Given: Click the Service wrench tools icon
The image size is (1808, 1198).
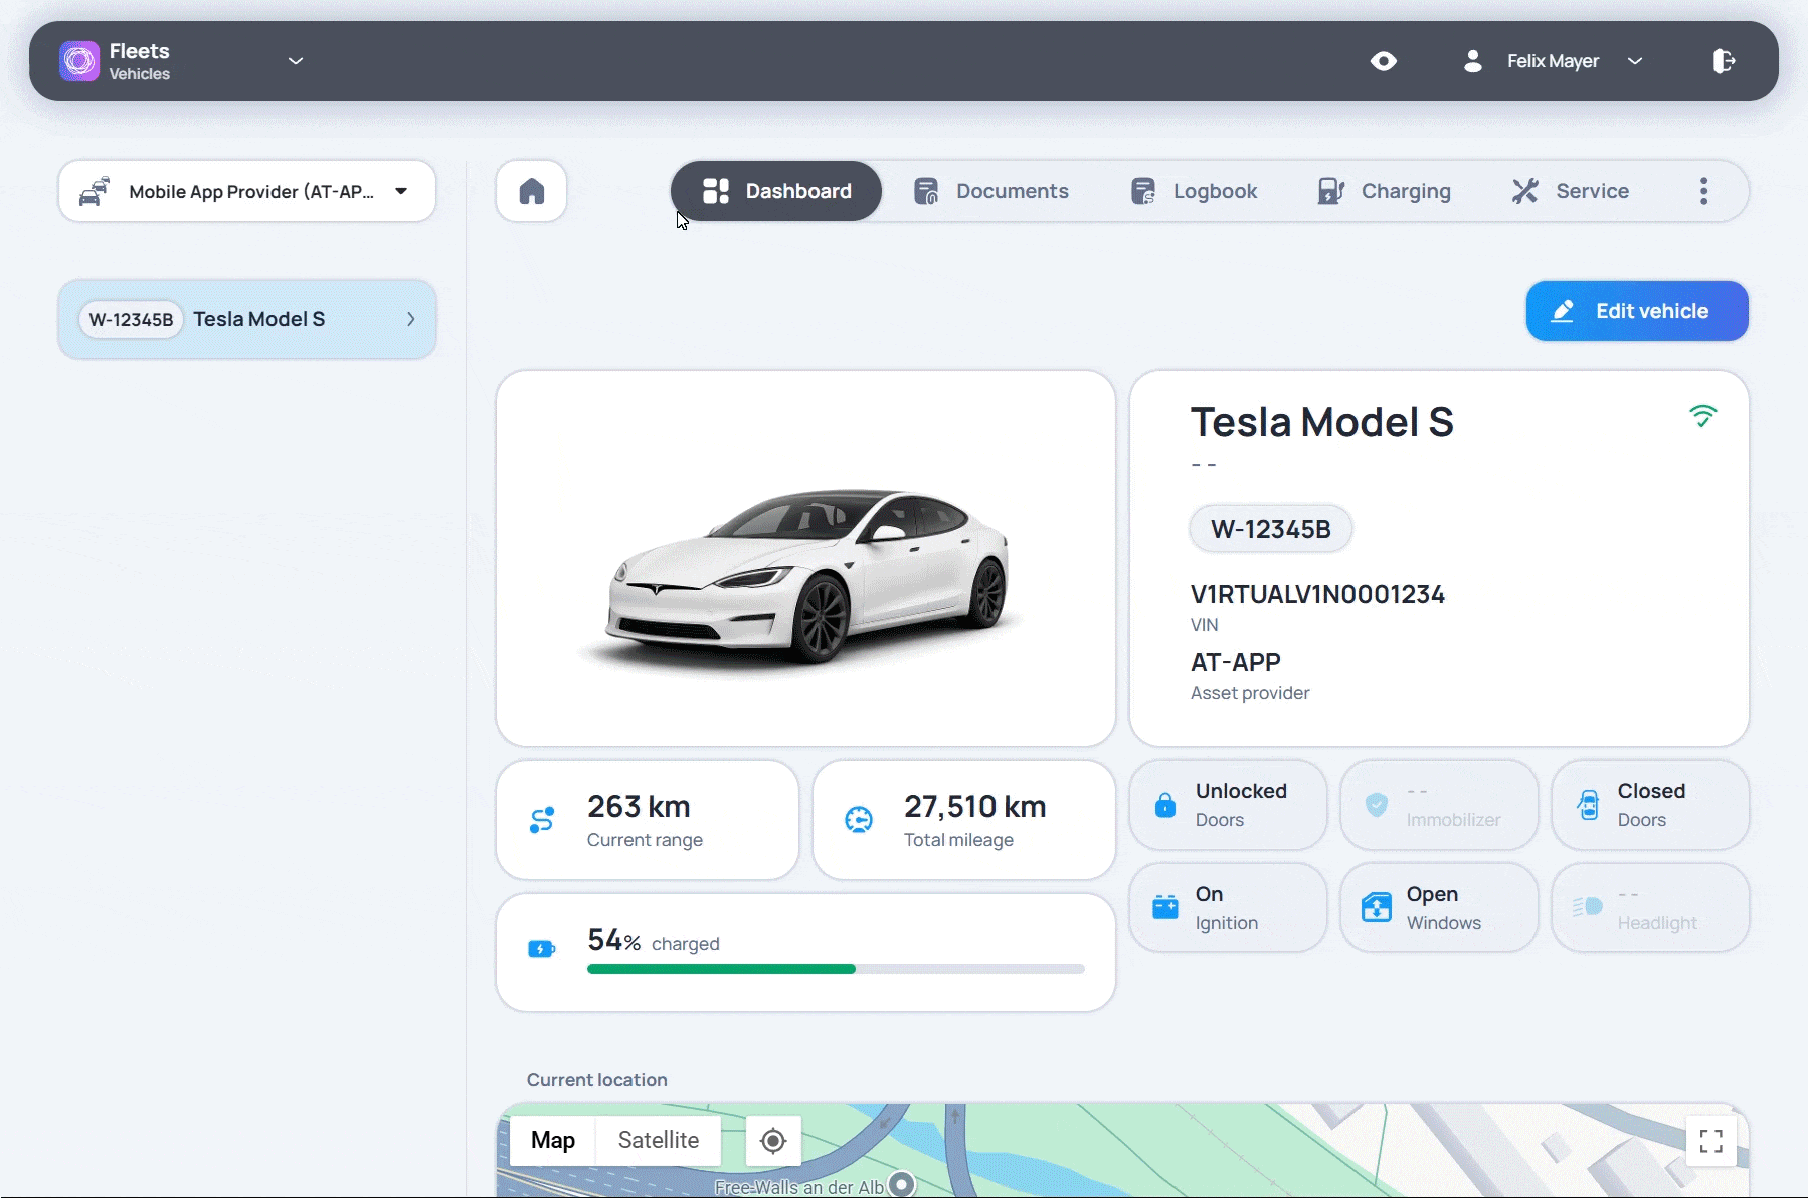Looking at the screenshot, I should coord(1525,191).
